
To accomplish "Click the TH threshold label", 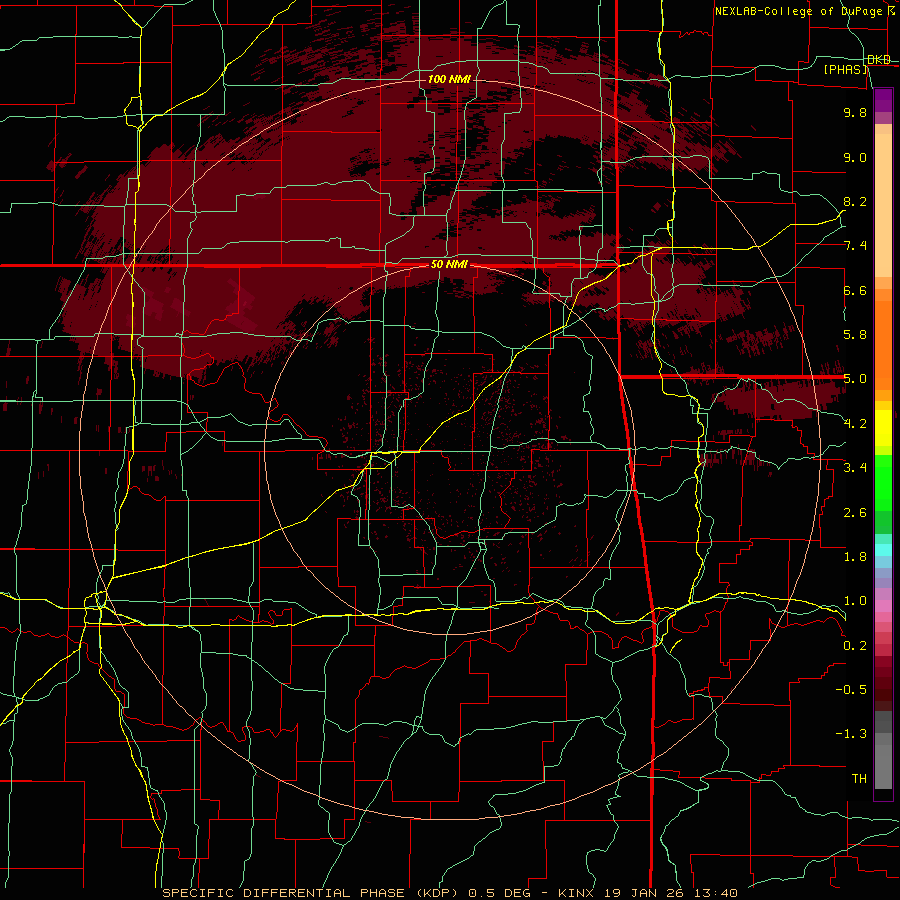I will coord(859,779).
